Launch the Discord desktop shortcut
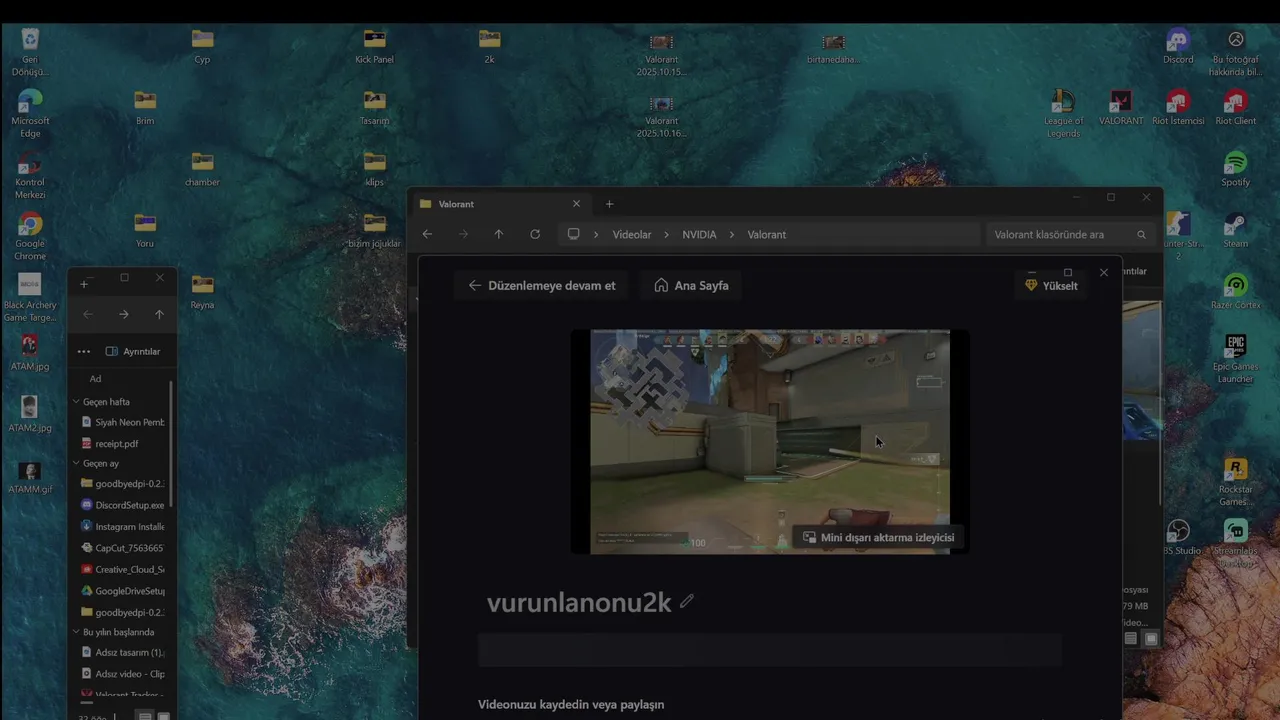 (1178, 45)
